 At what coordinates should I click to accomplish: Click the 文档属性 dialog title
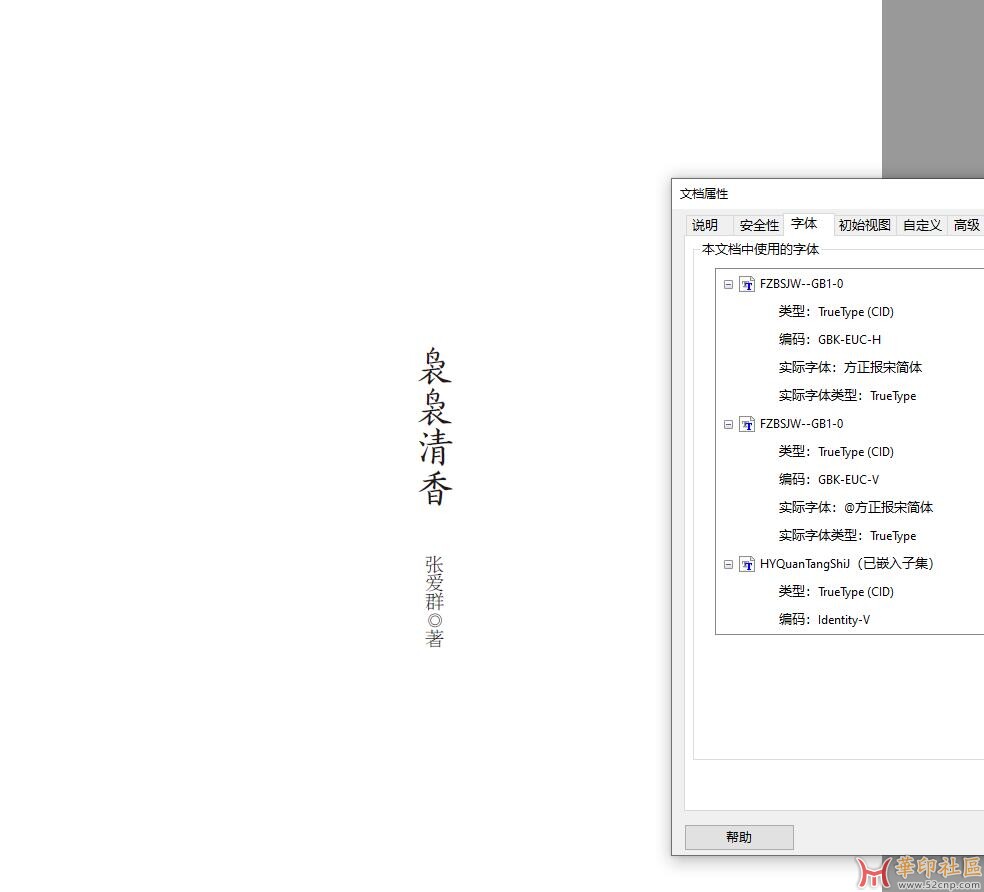pyautogui.click(x=704, y=194)
